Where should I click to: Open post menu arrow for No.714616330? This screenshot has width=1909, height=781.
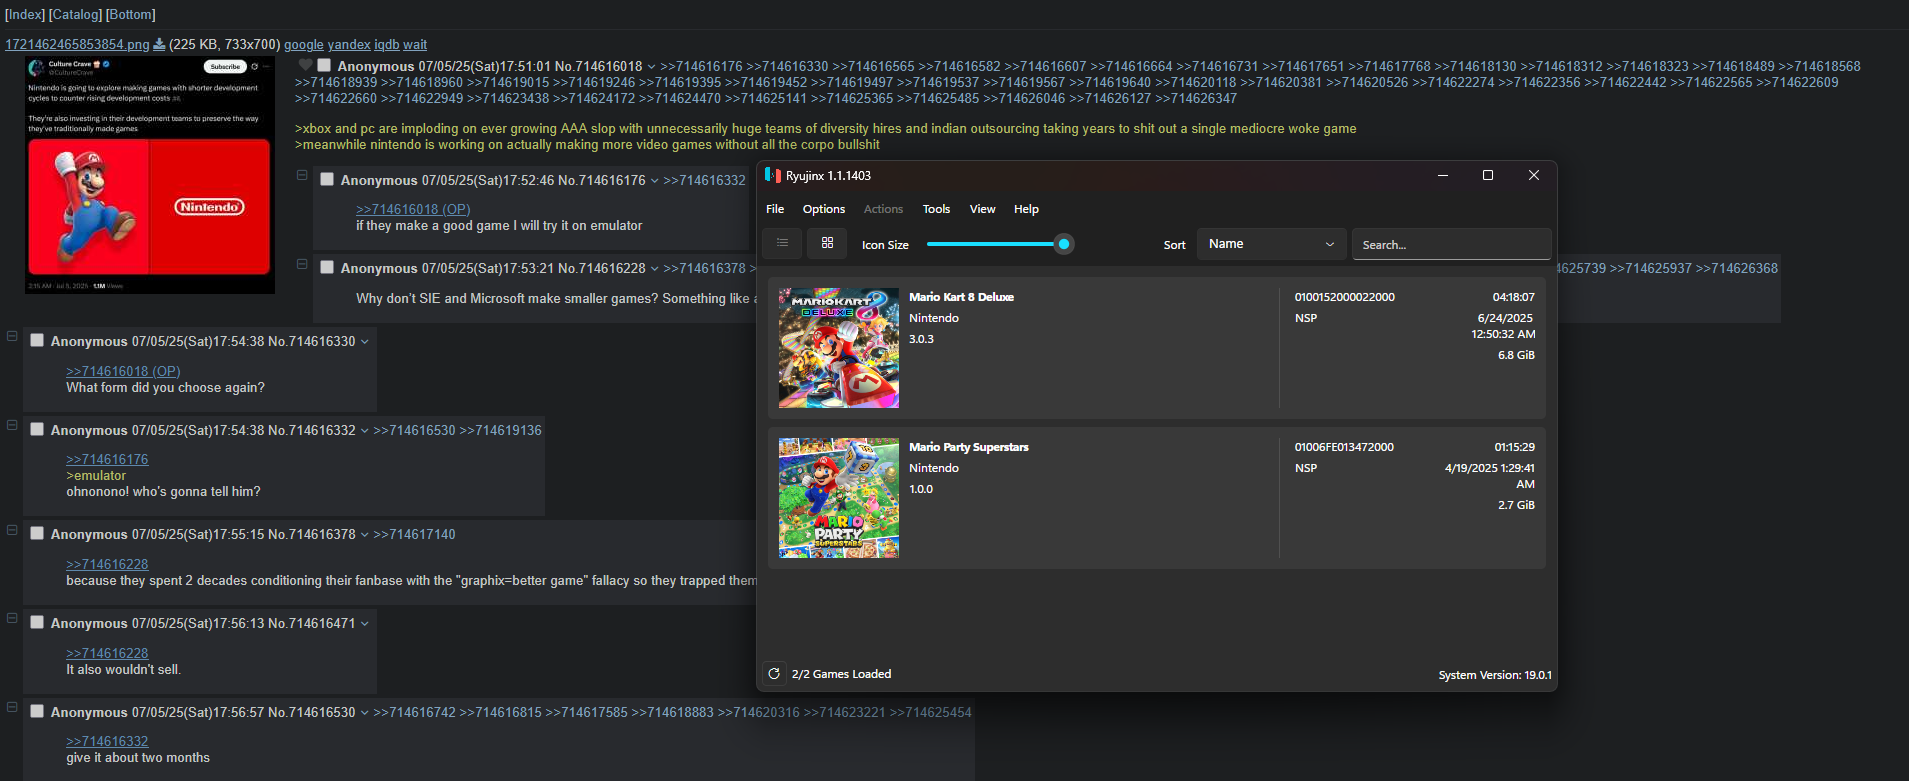364,342
